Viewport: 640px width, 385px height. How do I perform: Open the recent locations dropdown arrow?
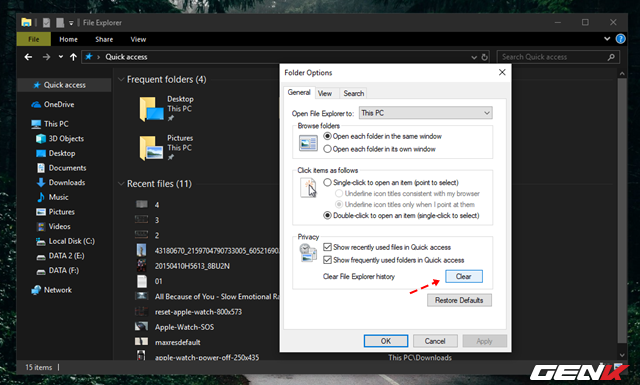60,57
